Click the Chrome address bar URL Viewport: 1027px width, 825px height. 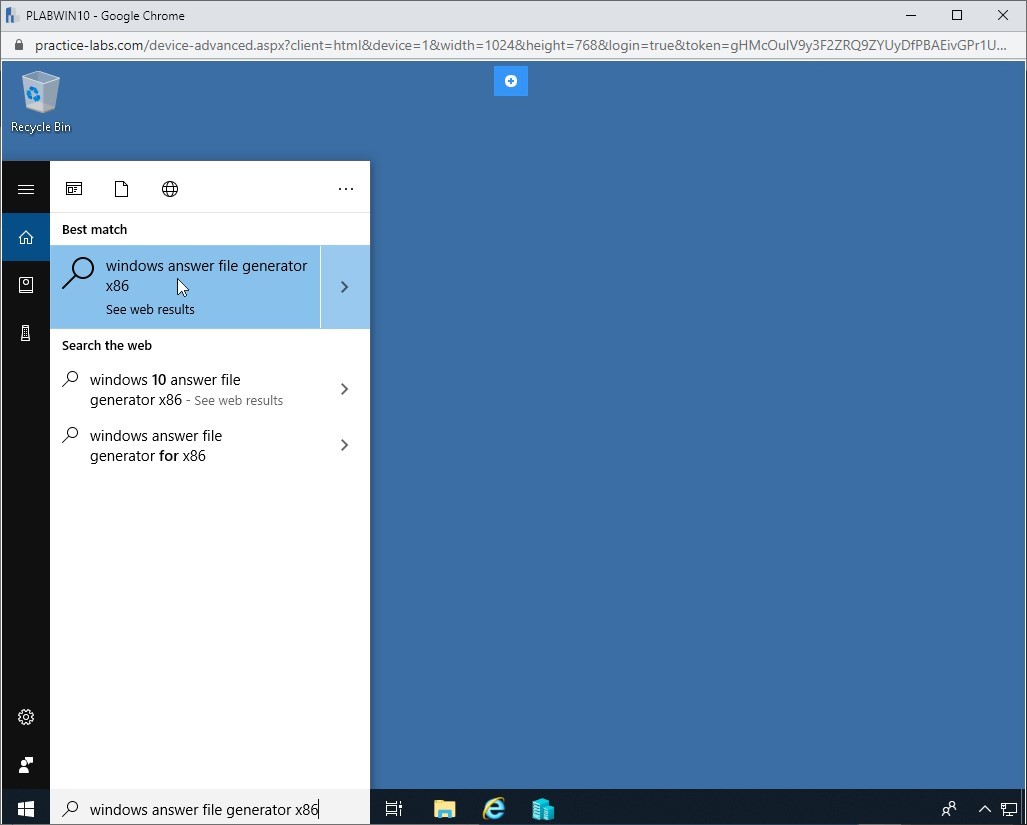(x=520, y=45)
